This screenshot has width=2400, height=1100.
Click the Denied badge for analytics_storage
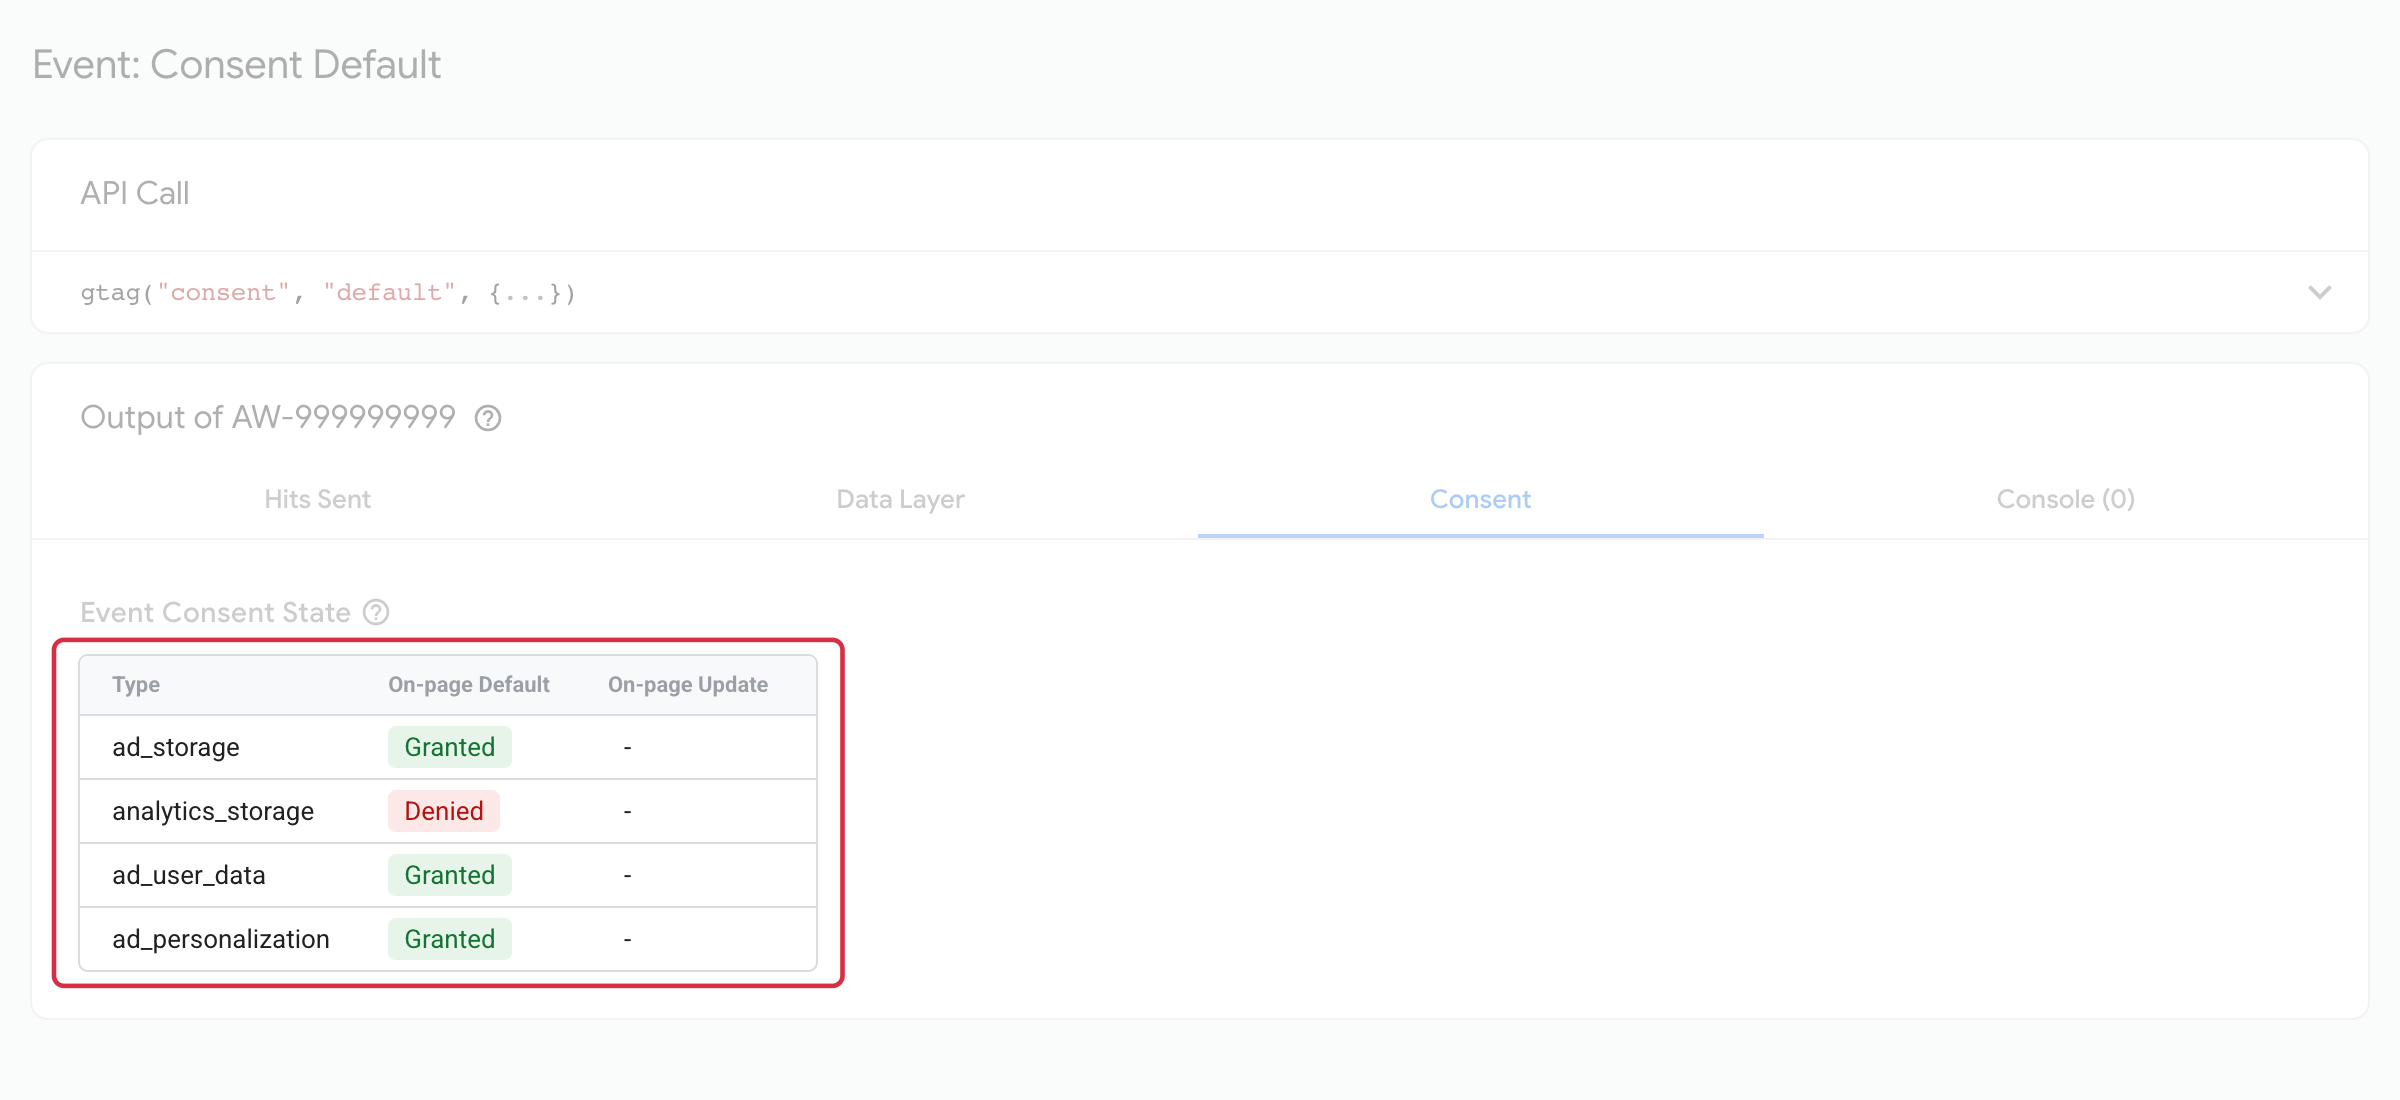[444, 811]
